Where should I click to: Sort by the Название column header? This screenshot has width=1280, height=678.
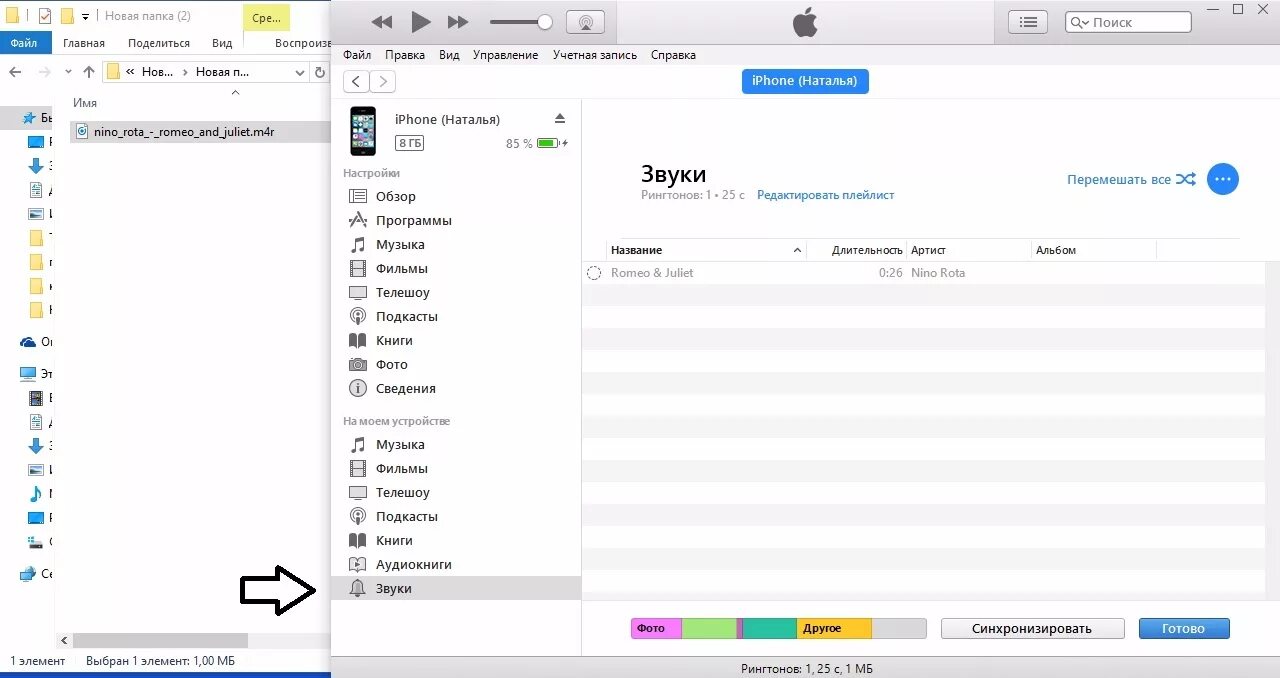pos(706,250)
